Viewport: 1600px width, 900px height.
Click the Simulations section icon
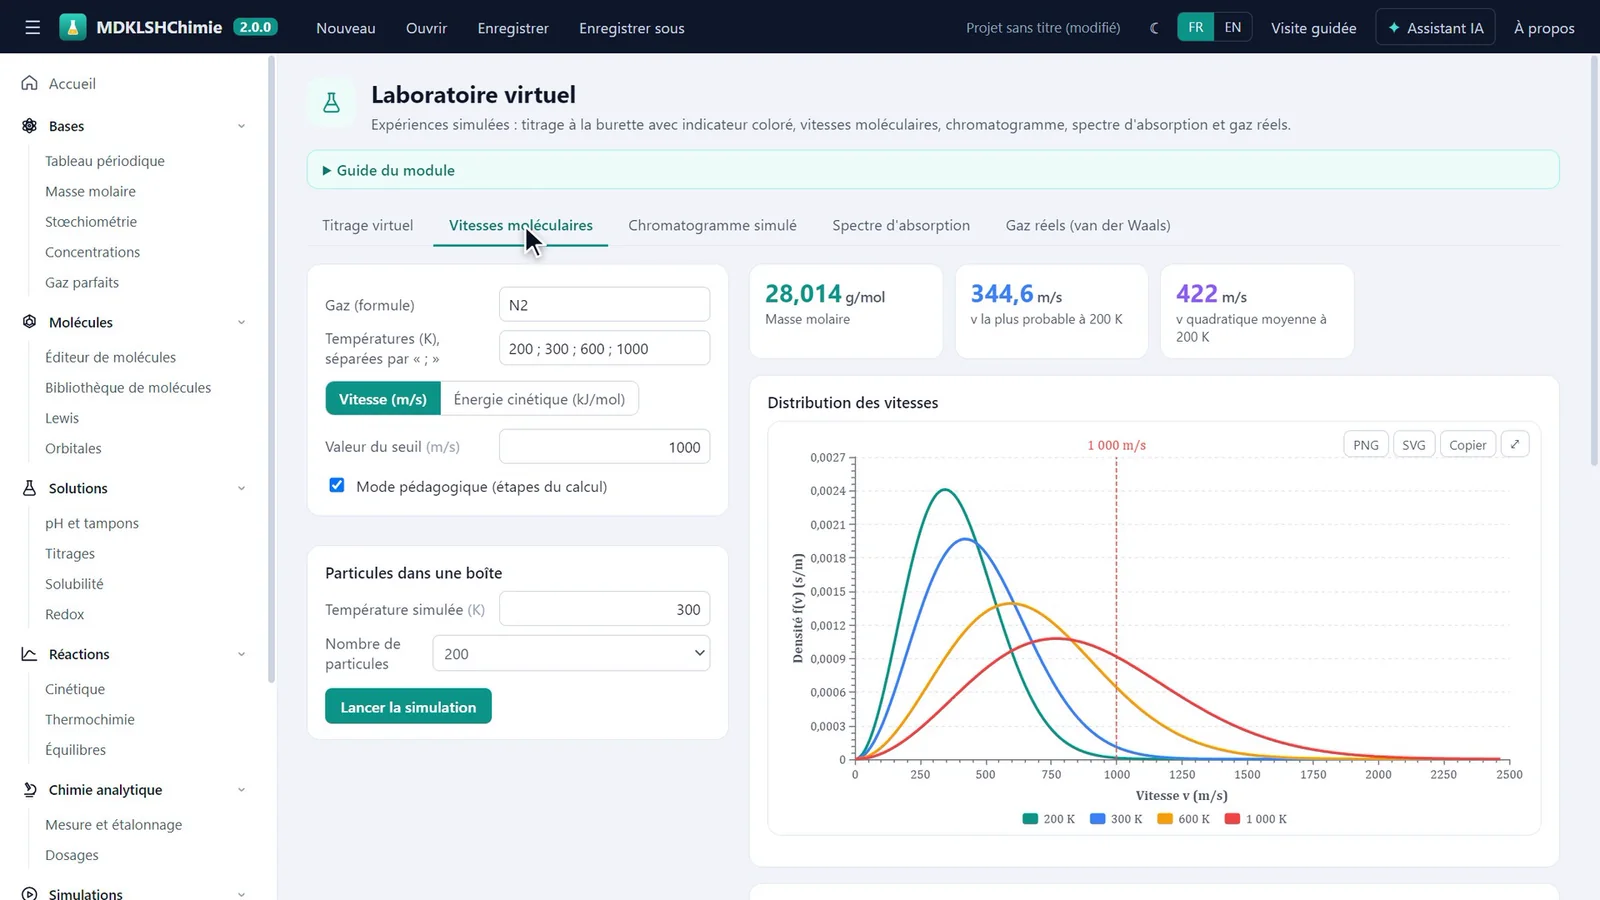(x=30, y=893)
